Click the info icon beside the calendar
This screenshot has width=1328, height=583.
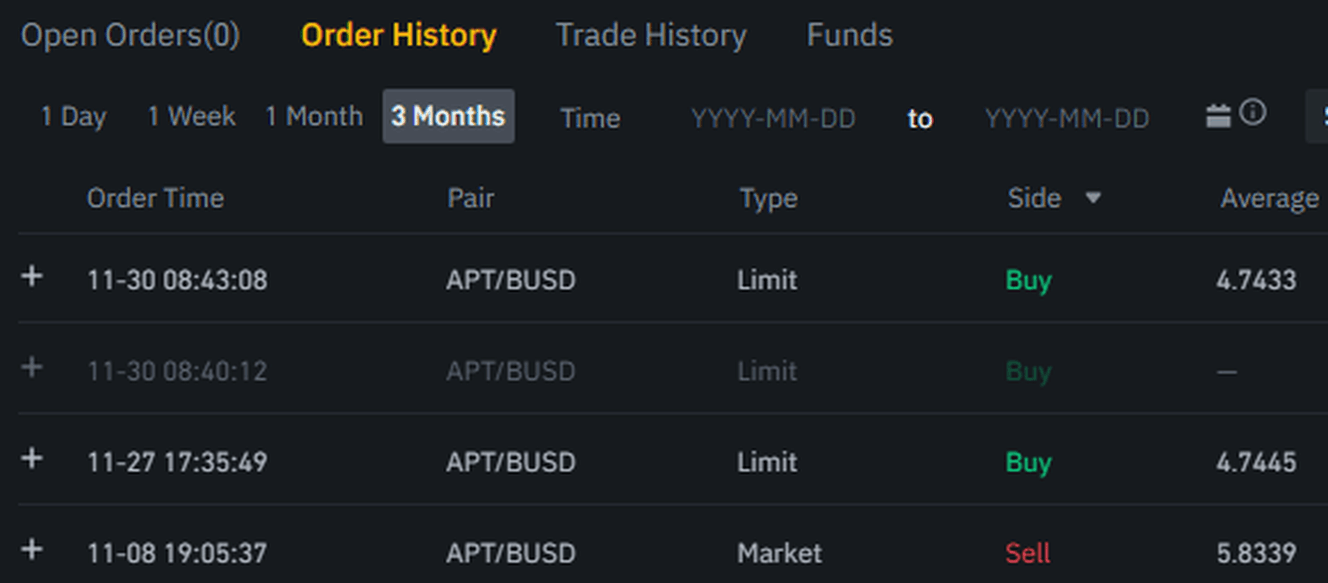click(1252, 113)
